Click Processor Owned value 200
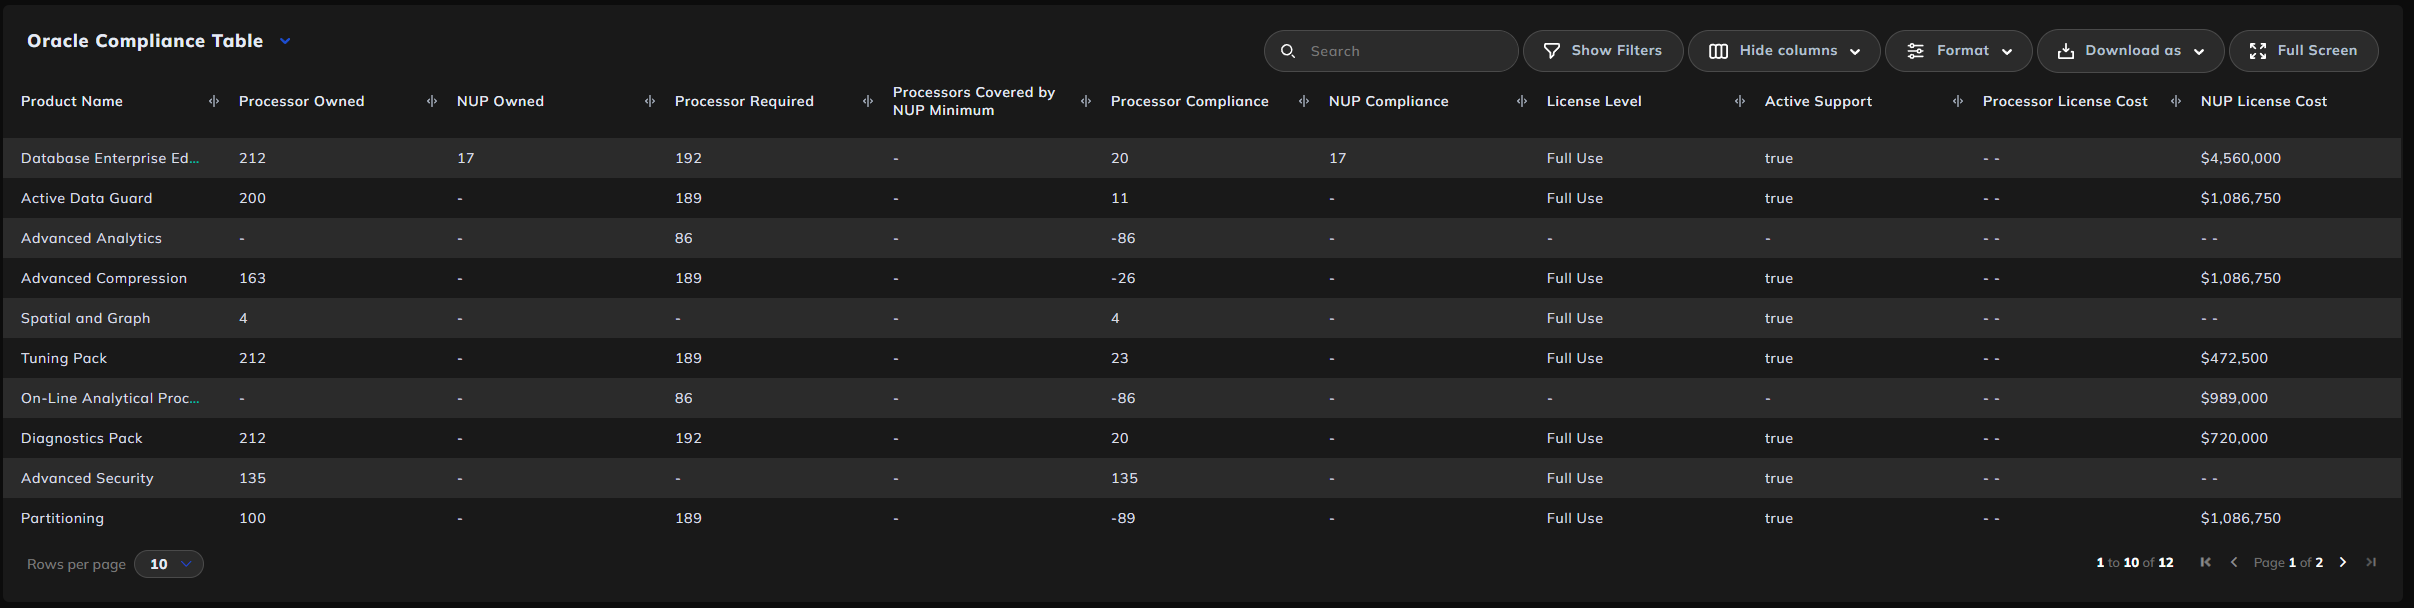 [x=252, y=198]
